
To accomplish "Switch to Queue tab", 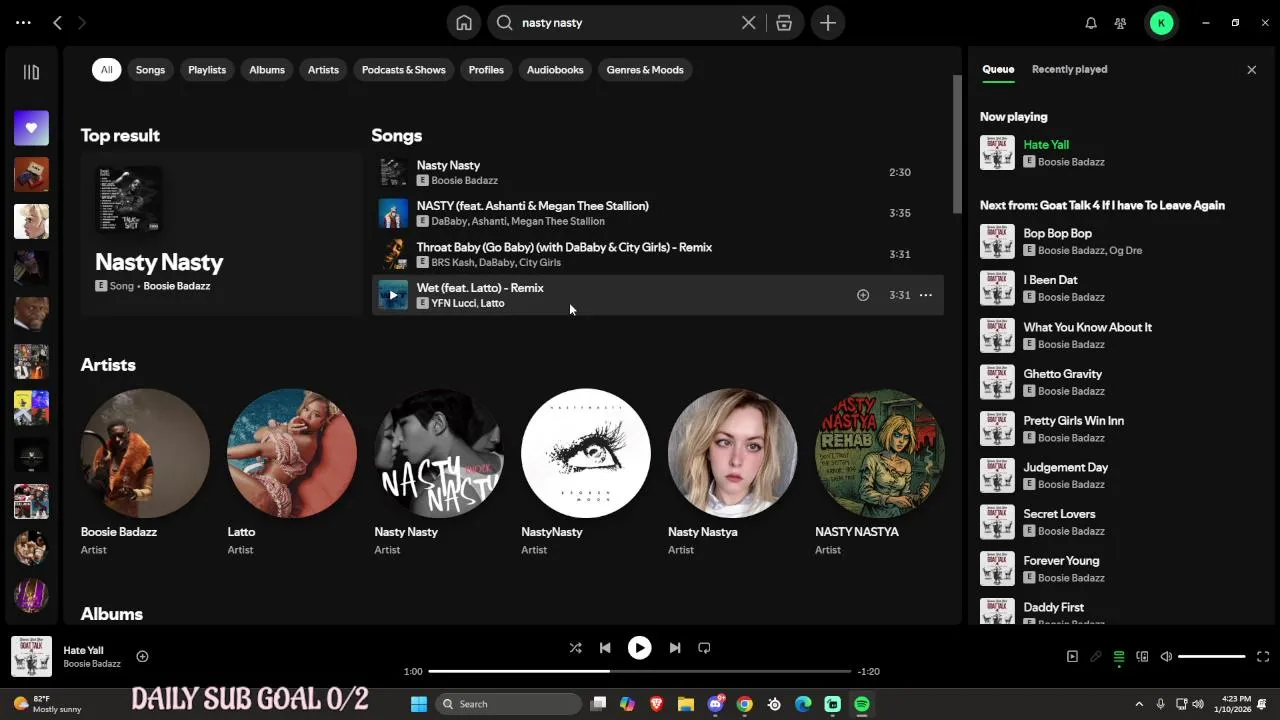I will click(998, 69).
